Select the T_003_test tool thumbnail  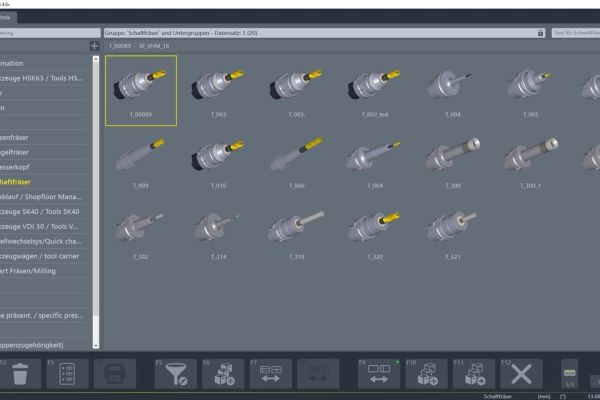pos(375,90)
